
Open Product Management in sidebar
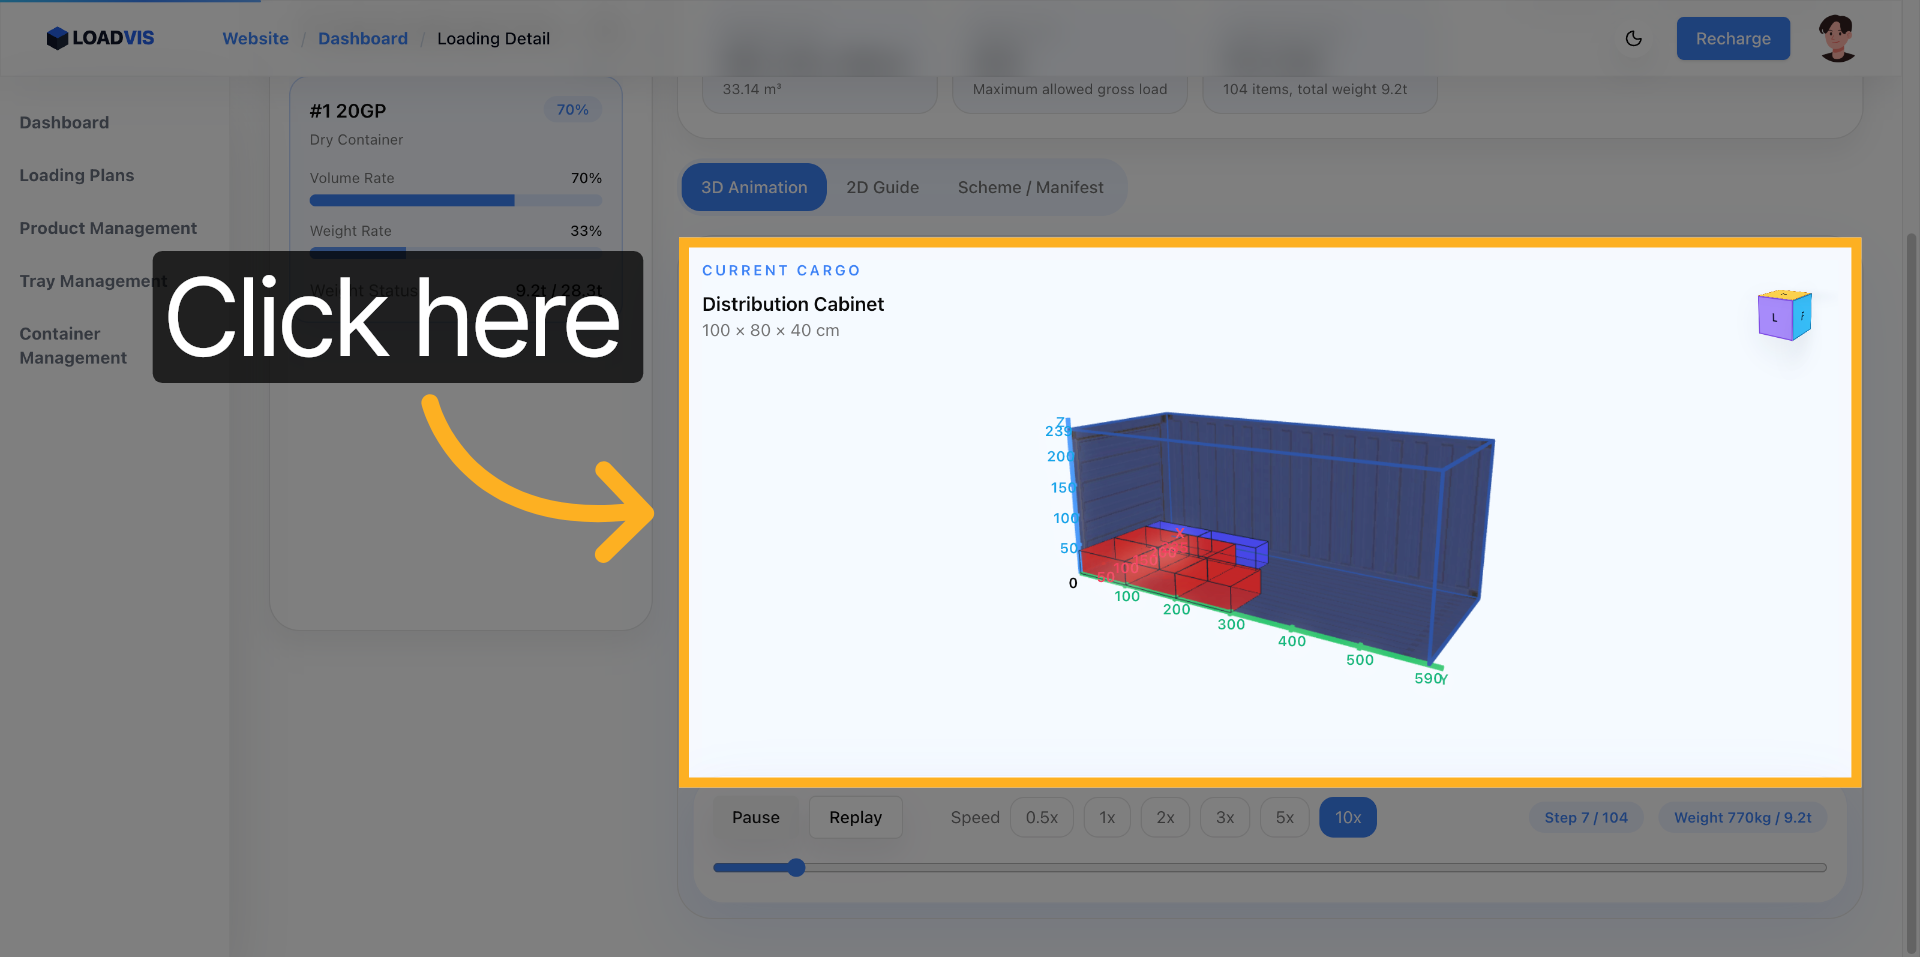coord(108,228)
